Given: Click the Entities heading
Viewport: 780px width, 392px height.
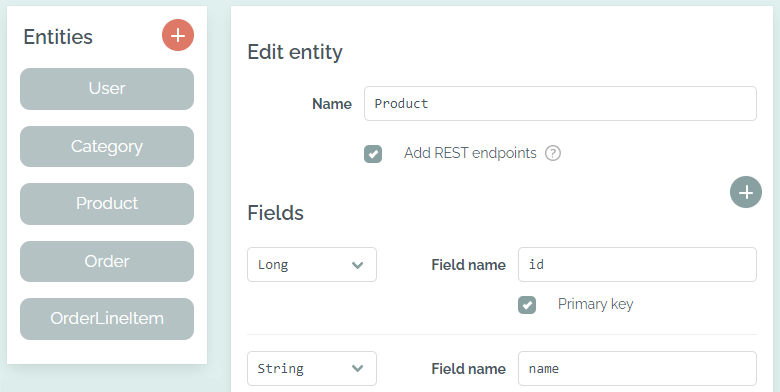Looking at the screenshot, I should 58,37.
